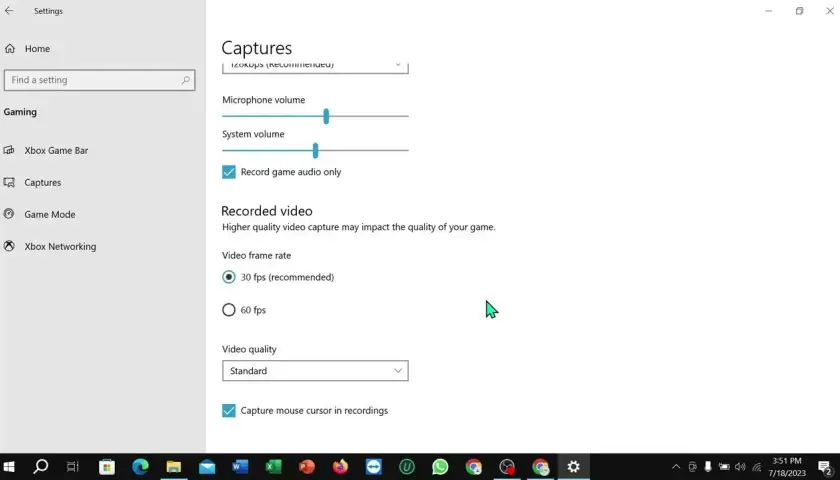Open PowerPoint from taskbar
Image resolution: width=840 pixels, height=480 pixels.
click(306, 467)
